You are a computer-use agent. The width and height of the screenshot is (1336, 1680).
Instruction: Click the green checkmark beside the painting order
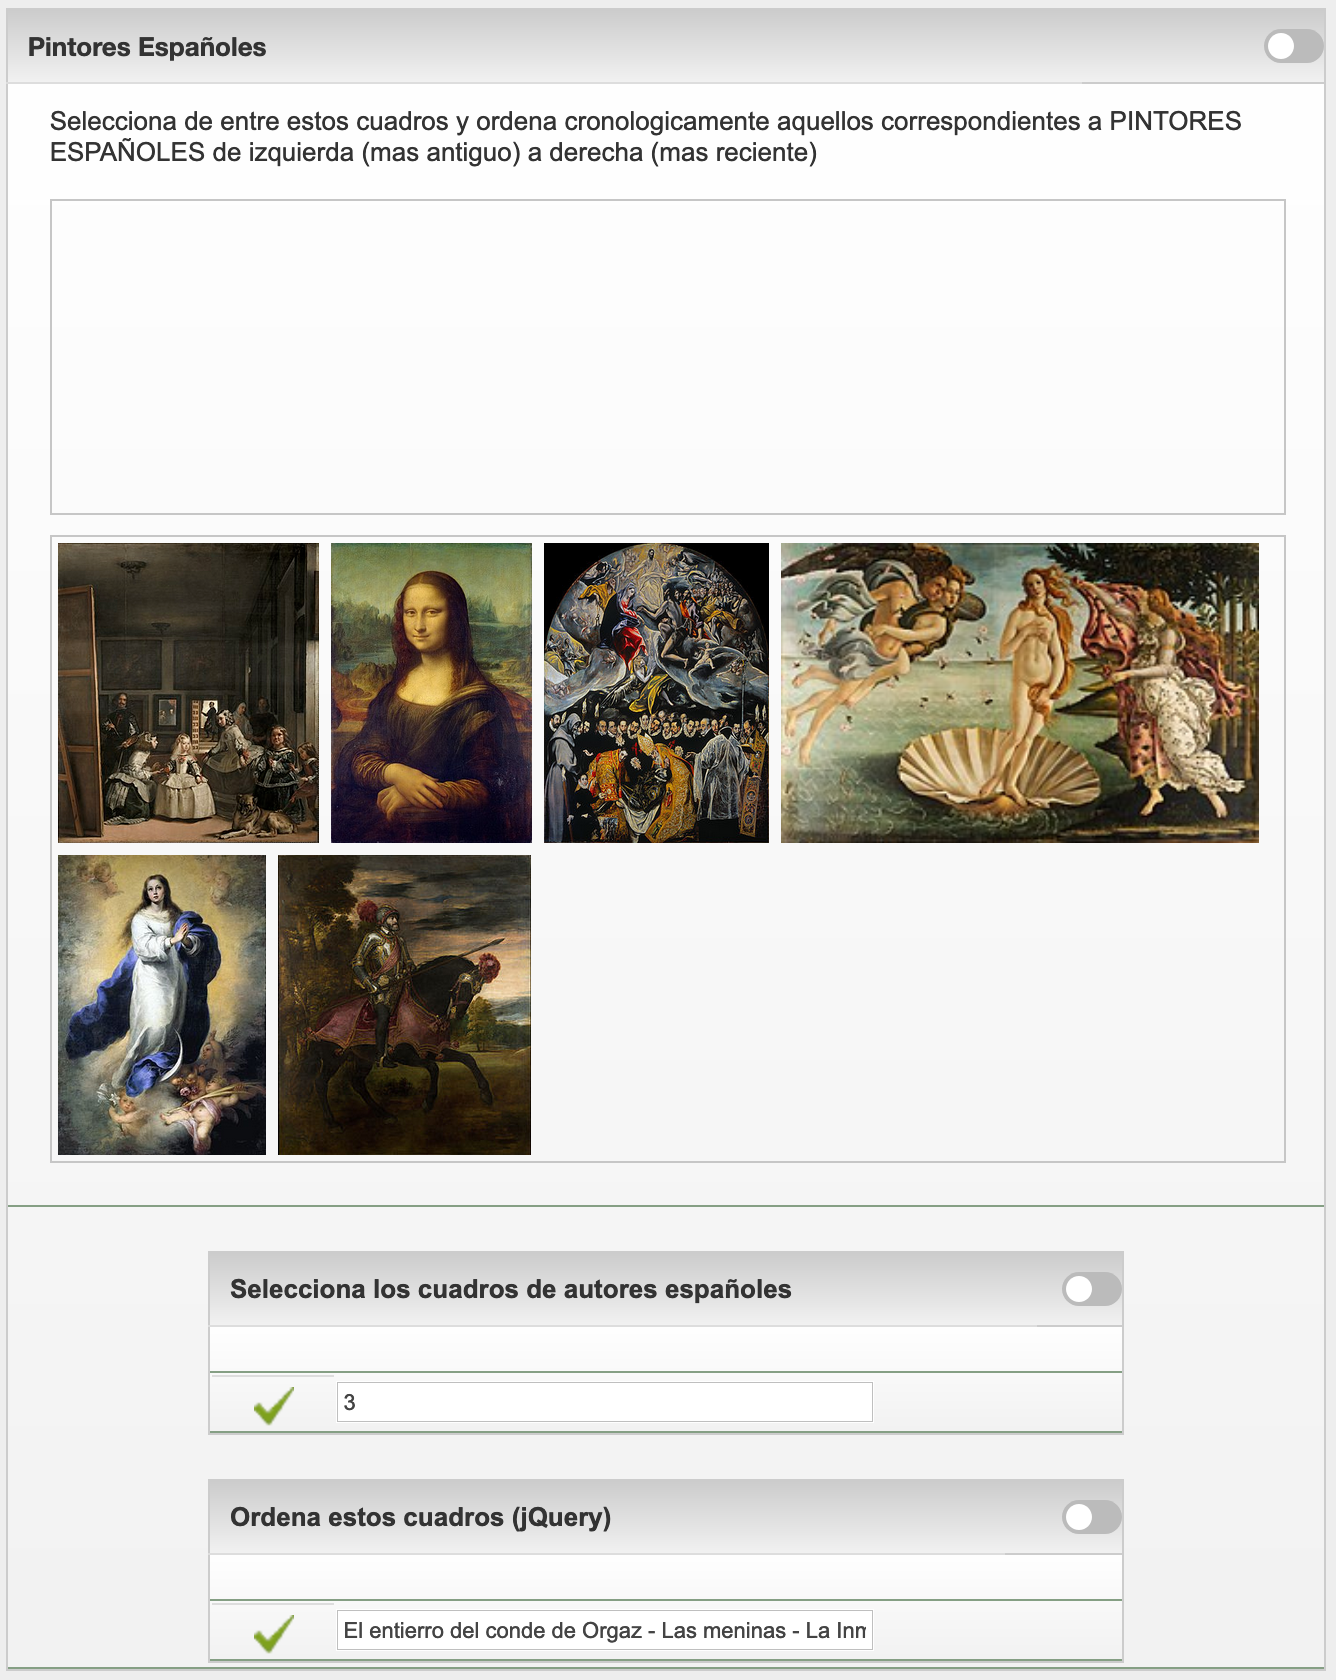[x=273, y=1632]
